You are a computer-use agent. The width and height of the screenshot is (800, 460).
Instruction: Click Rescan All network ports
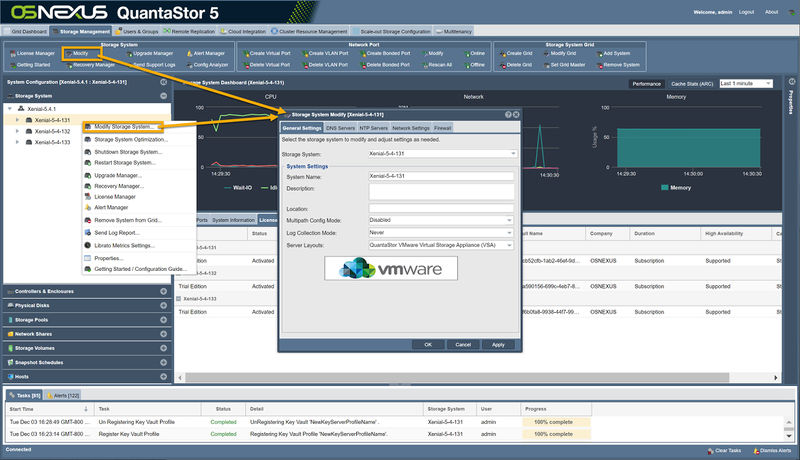coord(437,65)
